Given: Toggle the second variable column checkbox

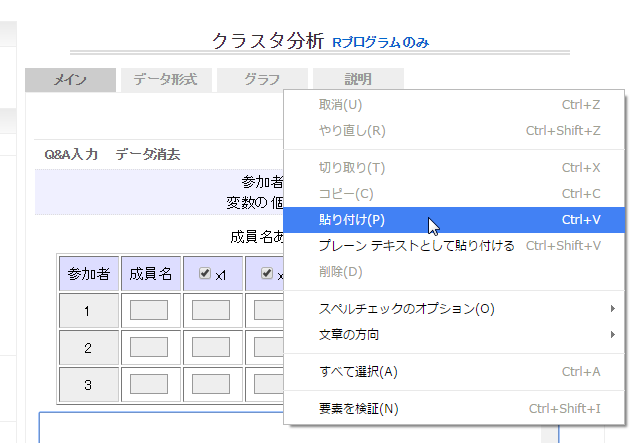Looking at the screenshot, I should pyautogui.click(x=267, y=273).
